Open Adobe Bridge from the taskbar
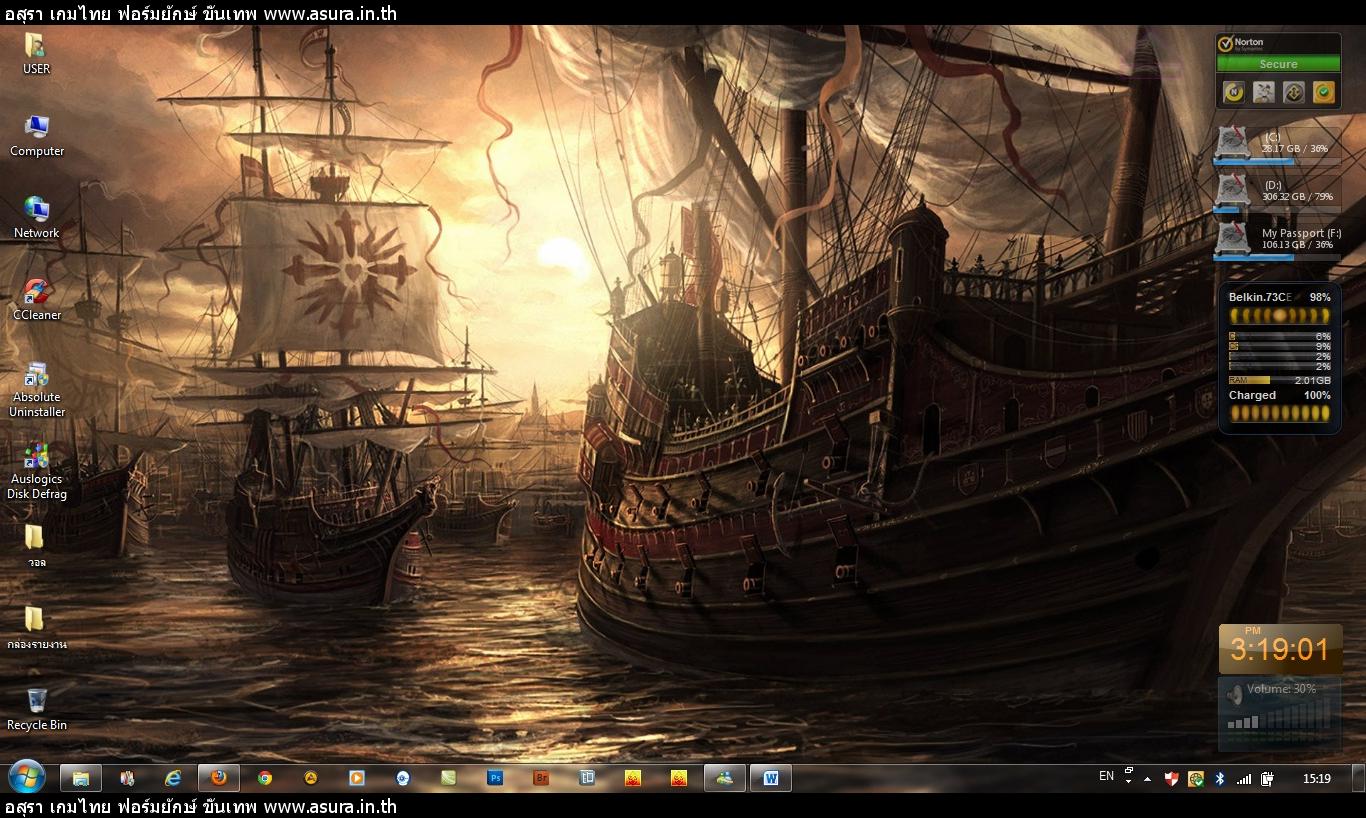The height and width of the screenshot is (818, 1366). tap(541, 777)
